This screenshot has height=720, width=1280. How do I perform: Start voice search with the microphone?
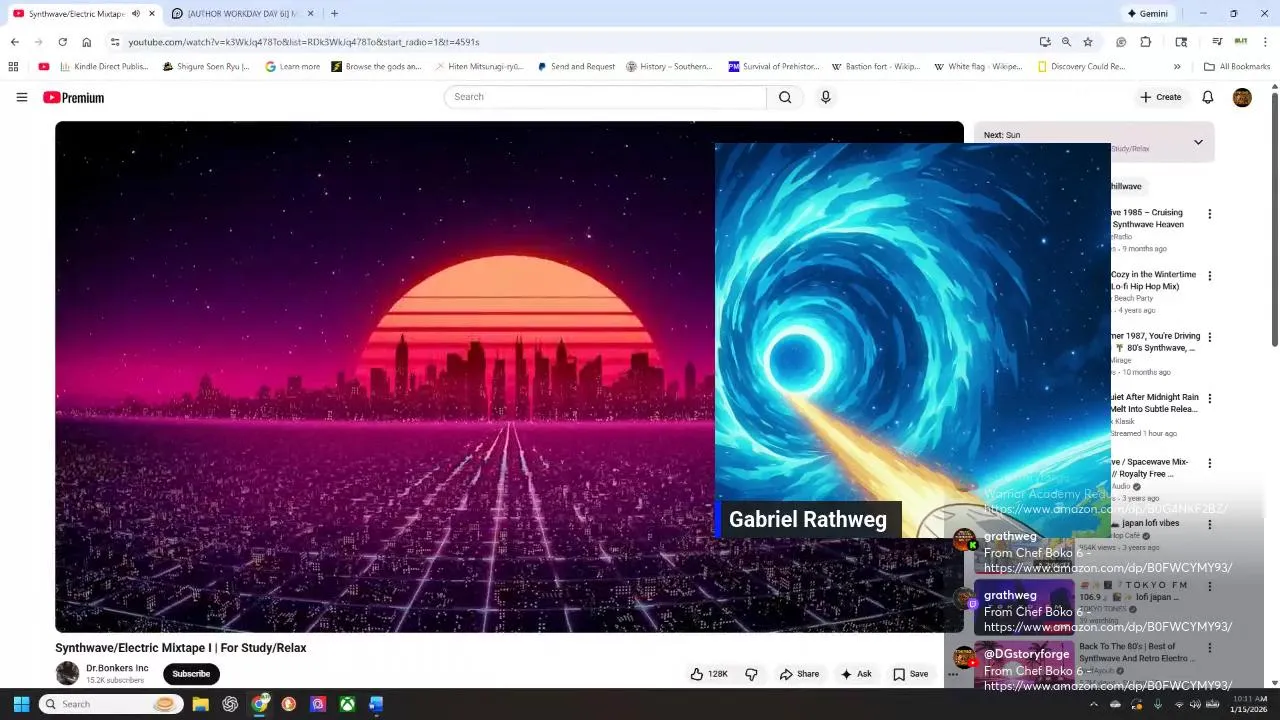click(825, 97)
